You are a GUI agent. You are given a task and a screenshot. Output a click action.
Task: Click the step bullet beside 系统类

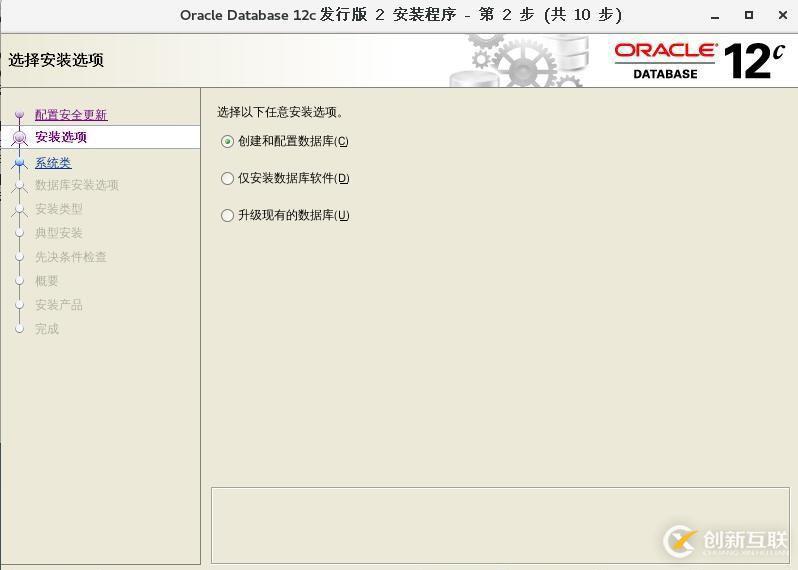[19, 162]
